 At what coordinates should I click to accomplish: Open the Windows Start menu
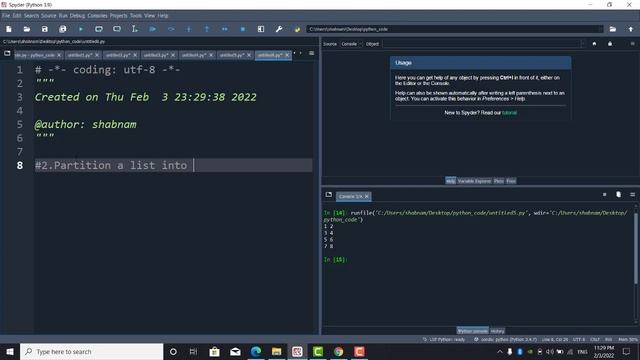10,351
